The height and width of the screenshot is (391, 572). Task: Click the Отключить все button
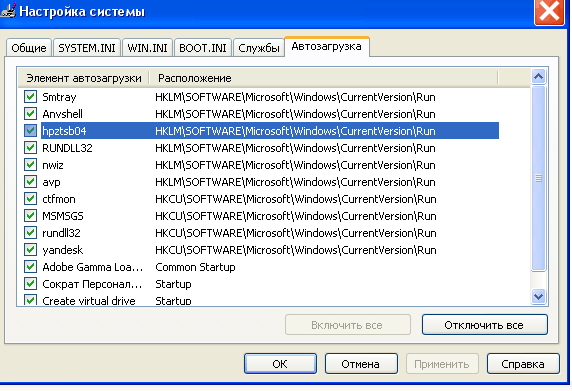click(x=484, y=325)
